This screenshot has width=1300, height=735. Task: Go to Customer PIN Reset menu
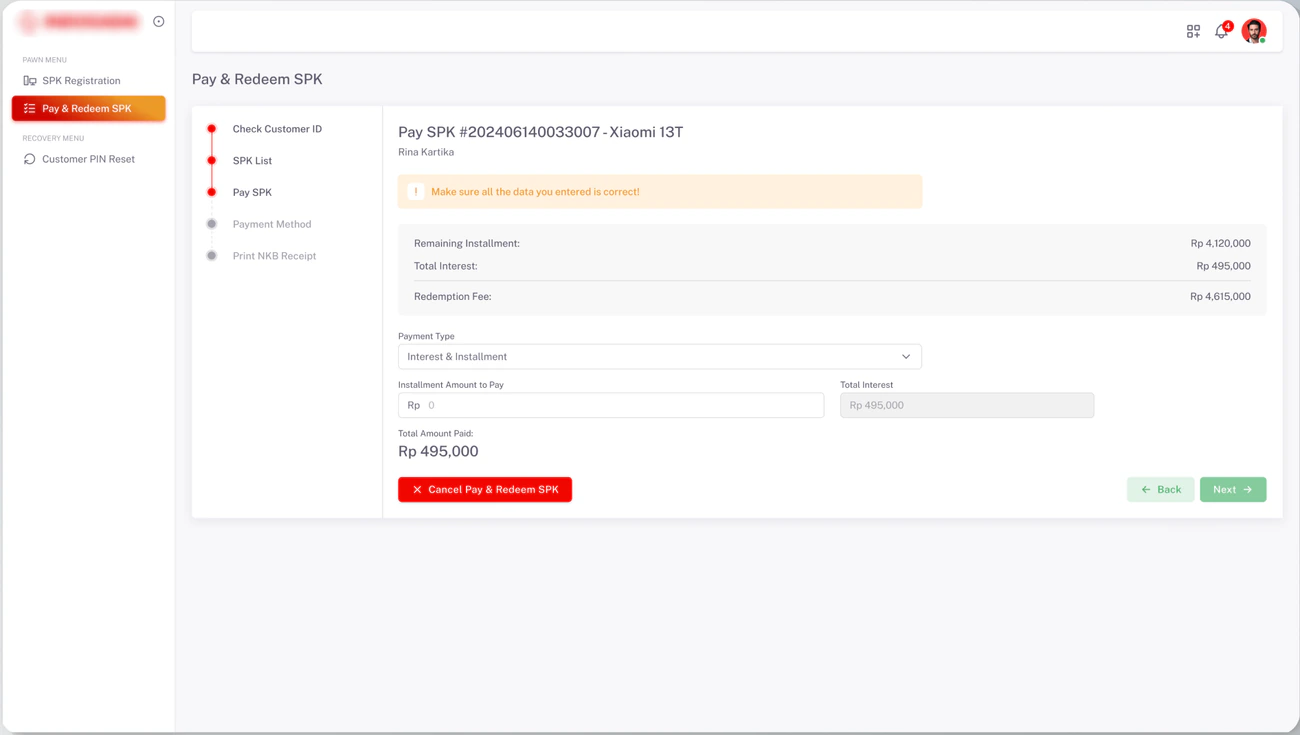(x=88, y=159)
